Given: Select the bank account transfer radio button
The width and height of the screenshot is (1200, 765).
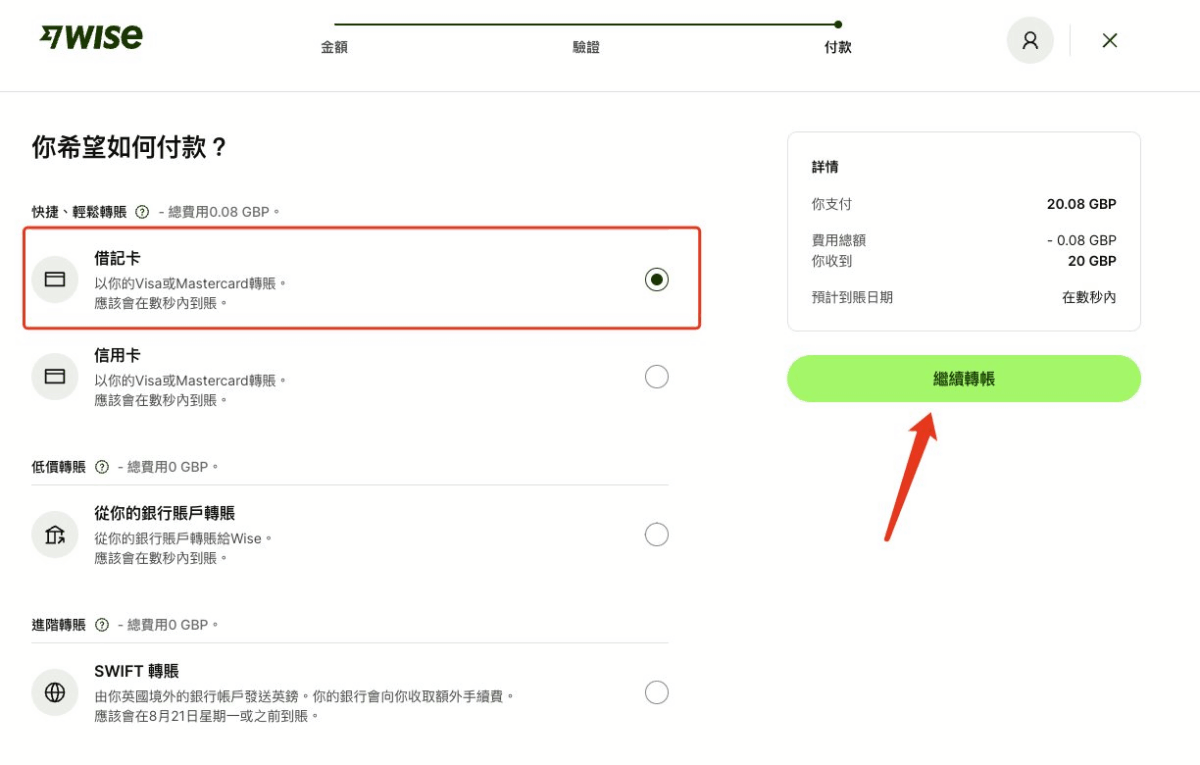Looking at the screenshot, I should [656, 534].
